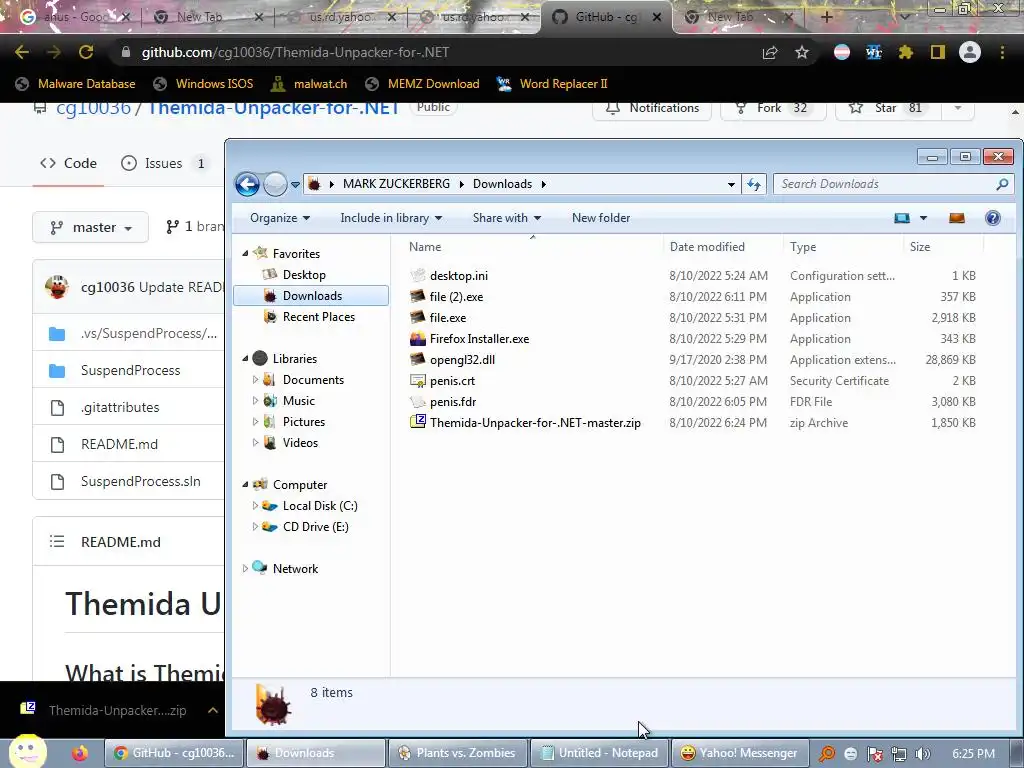Open the view options dropdown arrow

923,218
